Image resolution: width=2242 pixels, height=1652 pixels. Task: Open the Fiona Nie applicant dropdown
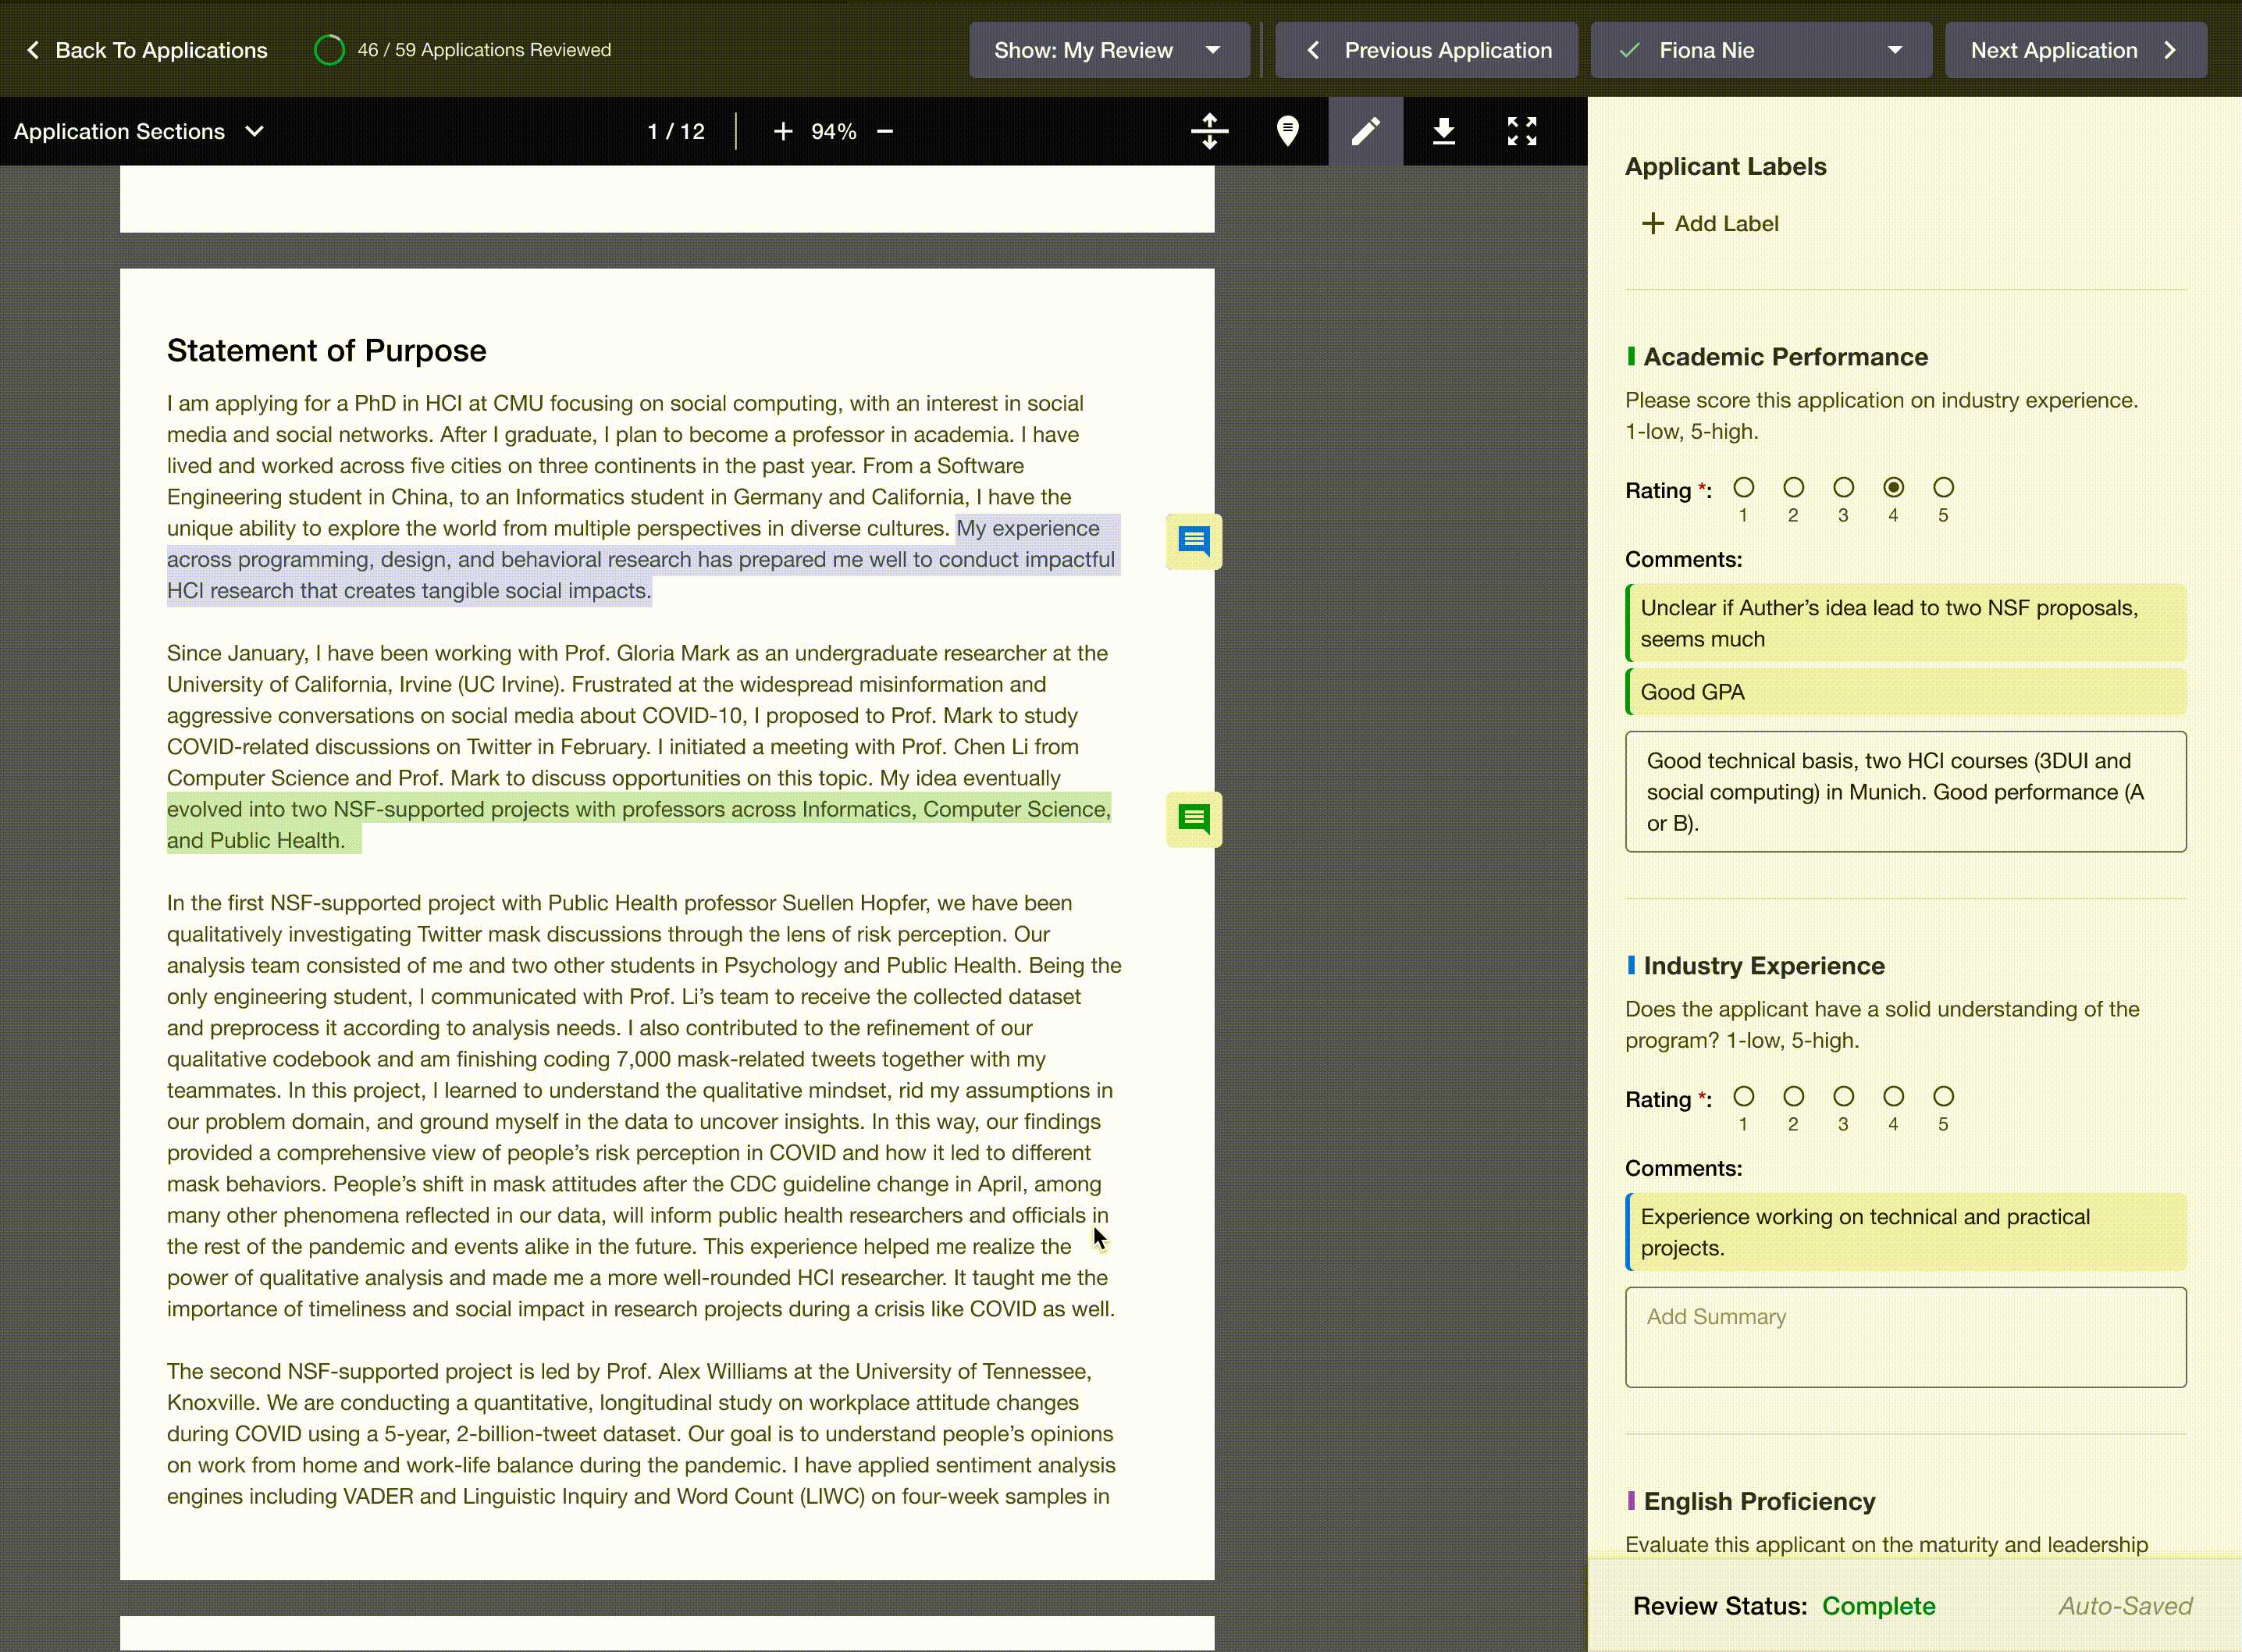(x=1760, y=50)
